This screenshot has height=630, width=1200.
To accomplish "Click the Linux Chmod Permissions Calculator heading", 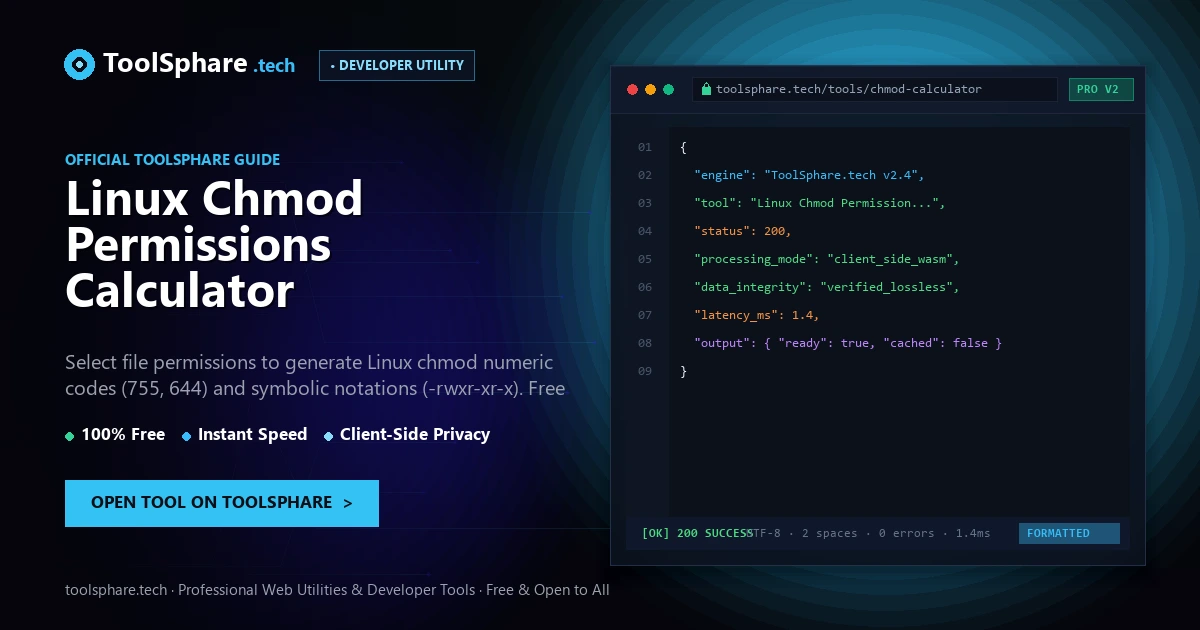I will pos(215,245).
